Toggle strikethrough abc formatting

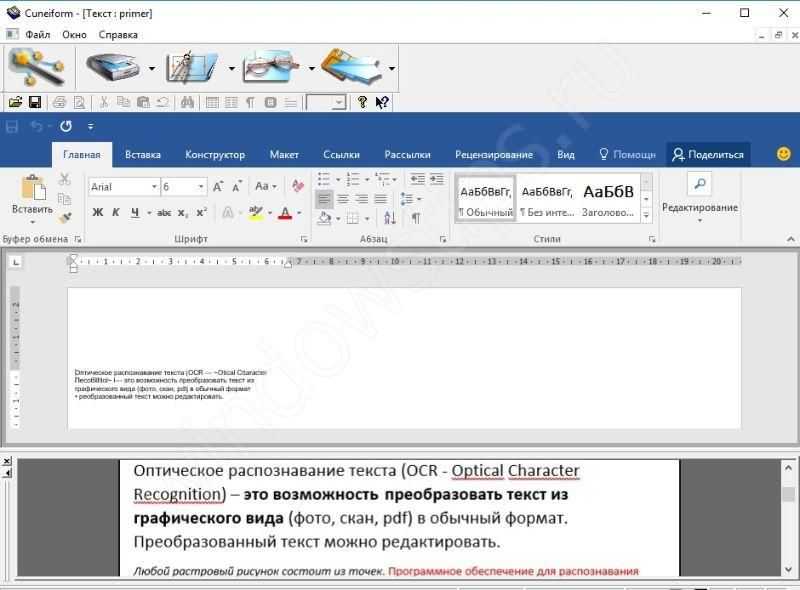164,212
